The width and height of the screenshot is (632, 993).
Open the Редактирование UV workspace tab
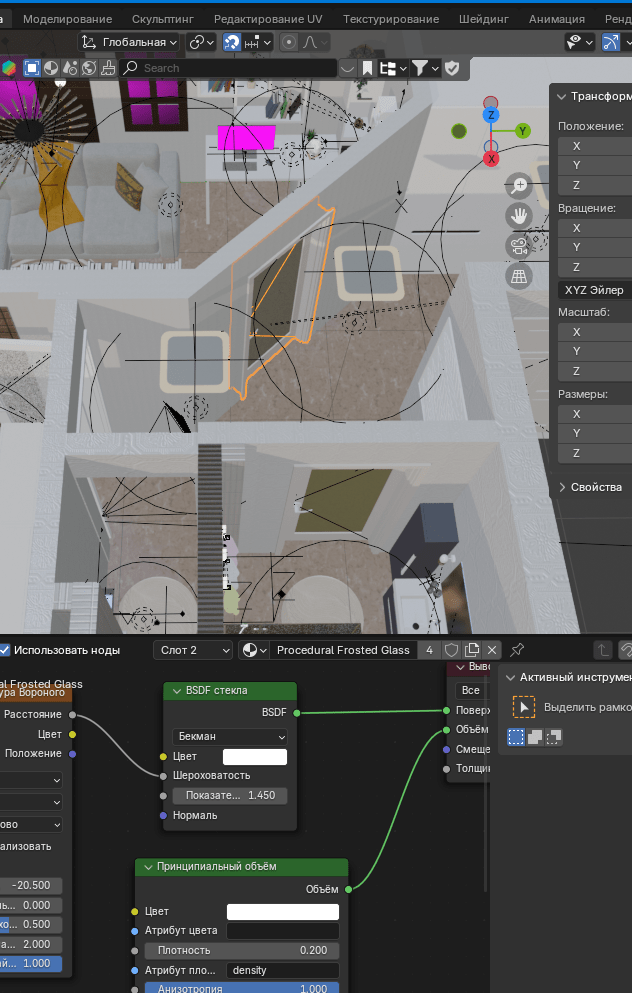coord(268,19)
